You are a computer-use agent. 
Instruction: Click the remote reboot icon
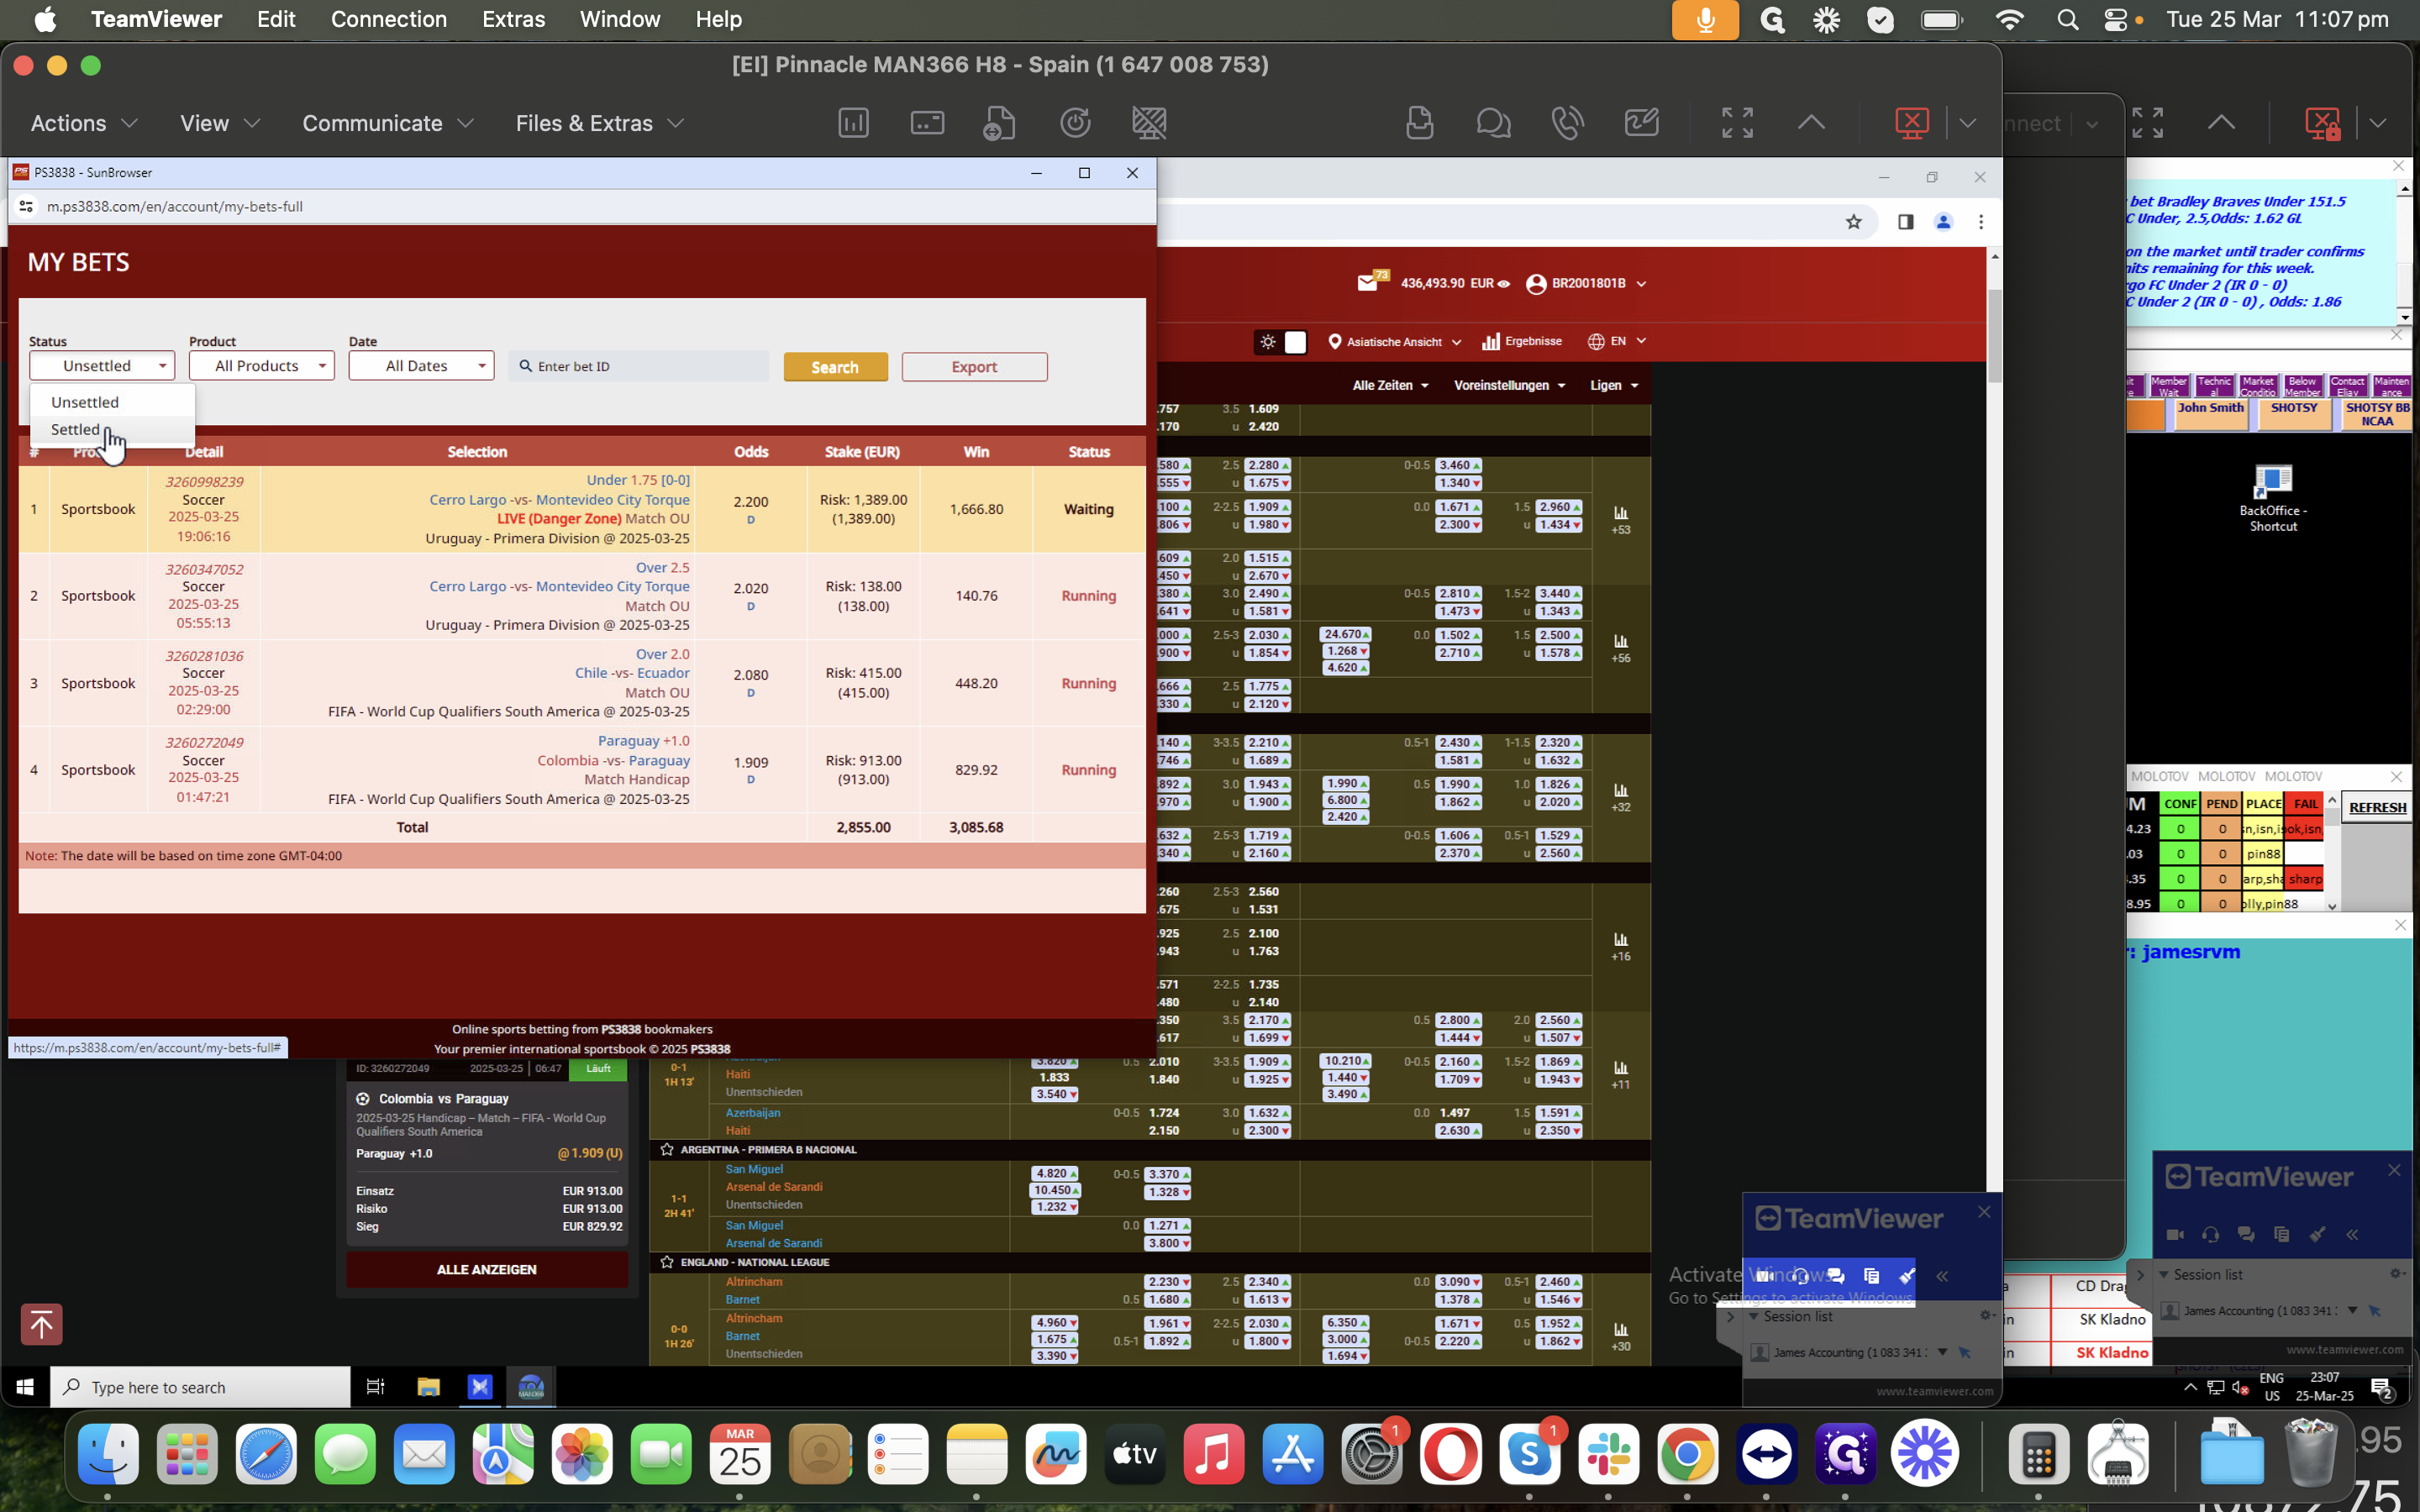[1074, 123]
